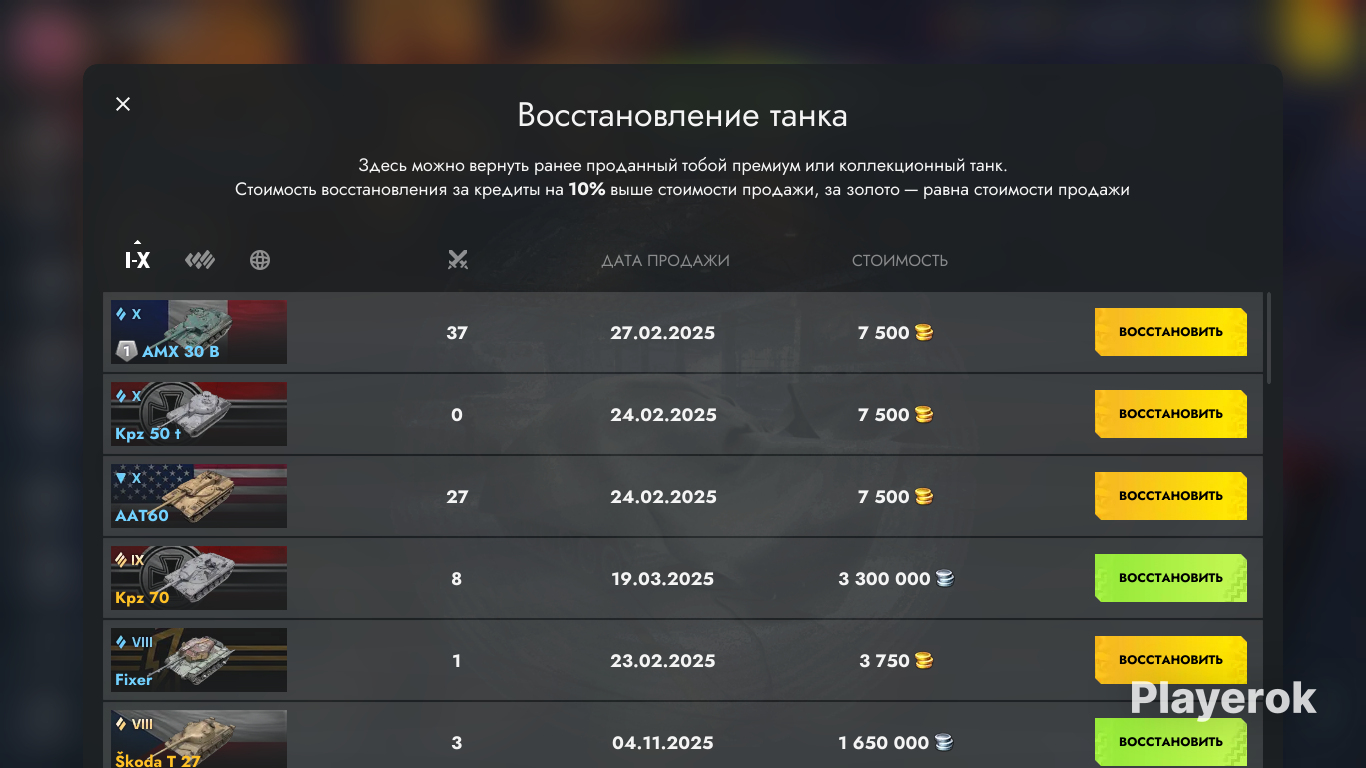The image size is (1366, 768).
Task: Select the Kpz 70 tank thumbnail
Action: [199, 578]
